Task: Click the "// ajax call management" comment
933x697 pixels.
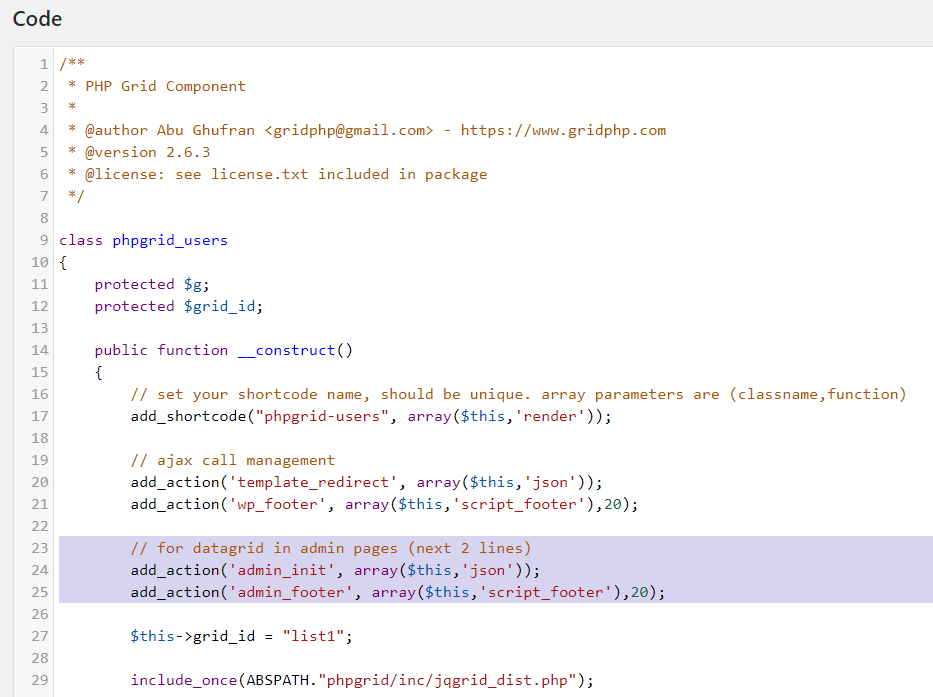Action: tap(233, 460)
